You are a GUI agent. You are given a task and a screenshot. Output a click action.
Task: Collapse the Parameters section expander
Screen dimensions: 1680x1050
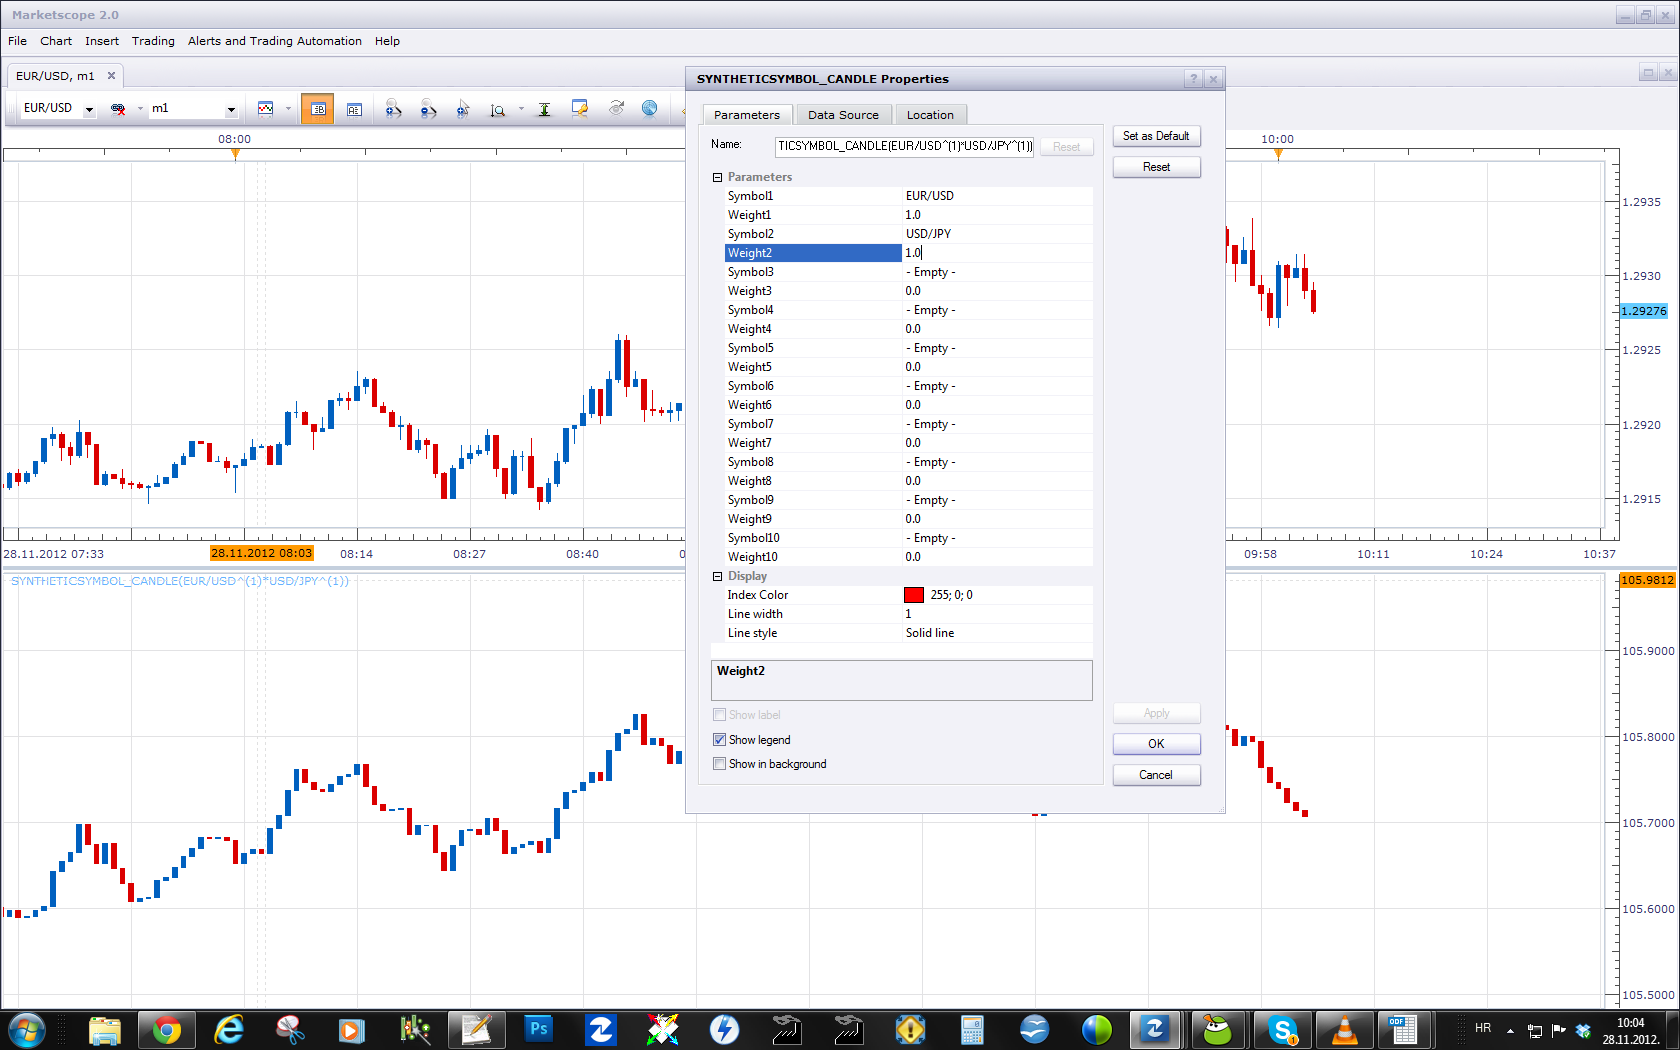click(717, 177)
